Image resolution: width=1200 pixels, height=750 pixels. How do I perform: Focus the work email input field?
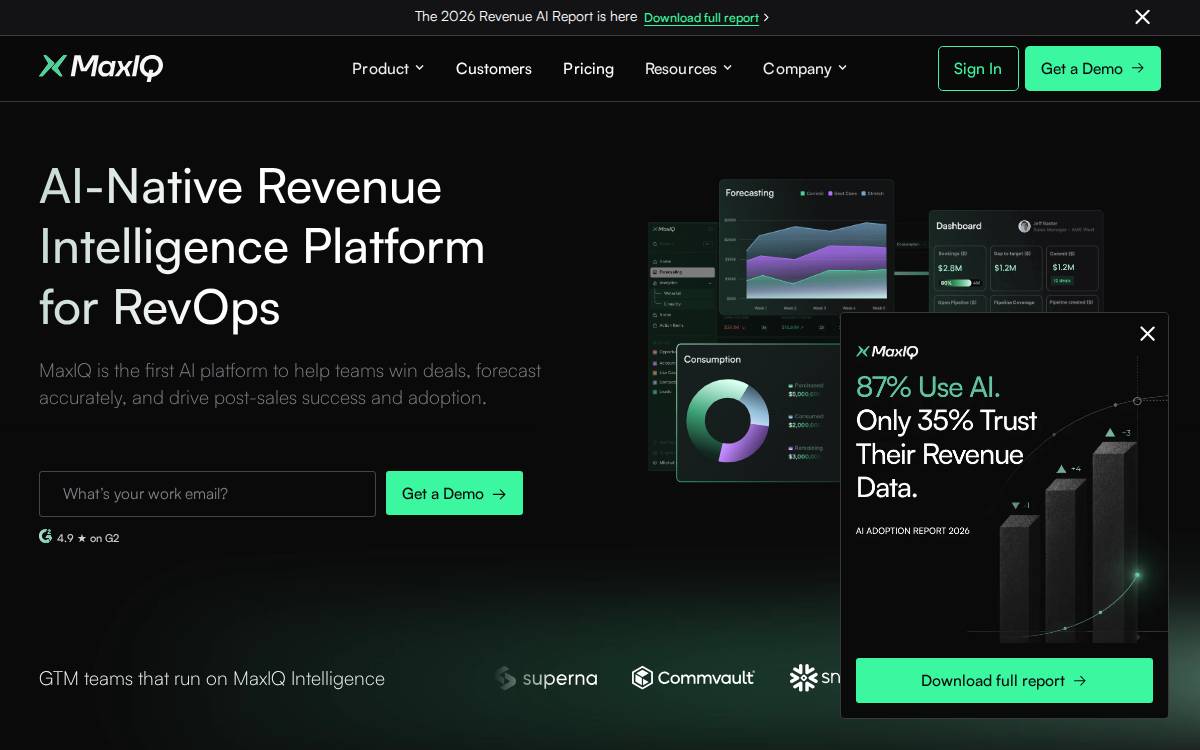(x=207, y=494)
